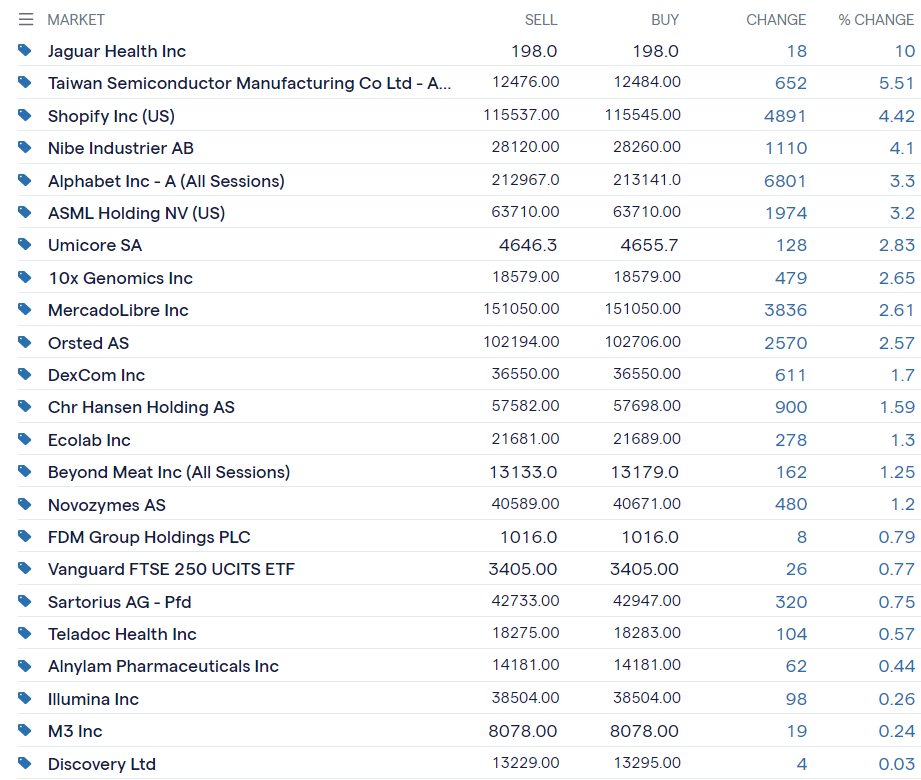The height and width of the screenshot is (780, 921).
Task: Click the tag icon for Sartorius AG - Pfd
Action: [25, 601]
